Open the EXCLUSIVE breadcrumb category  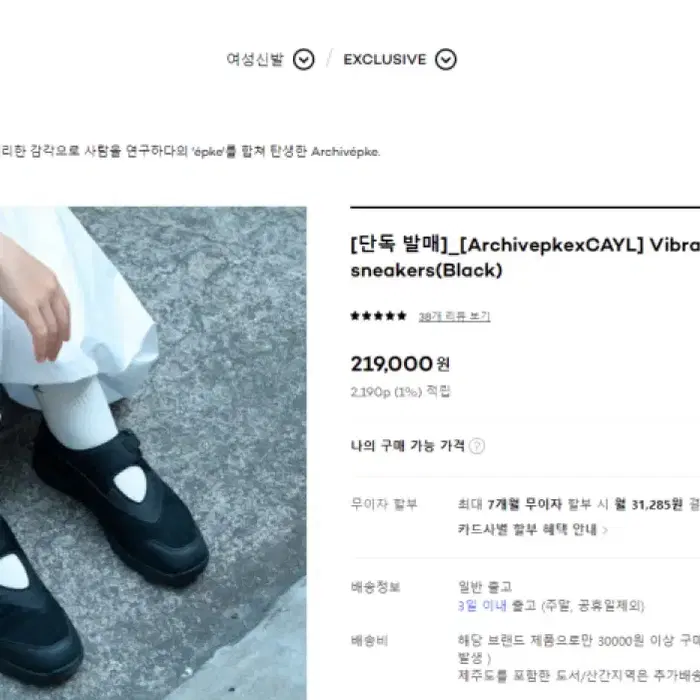[385, 59]
